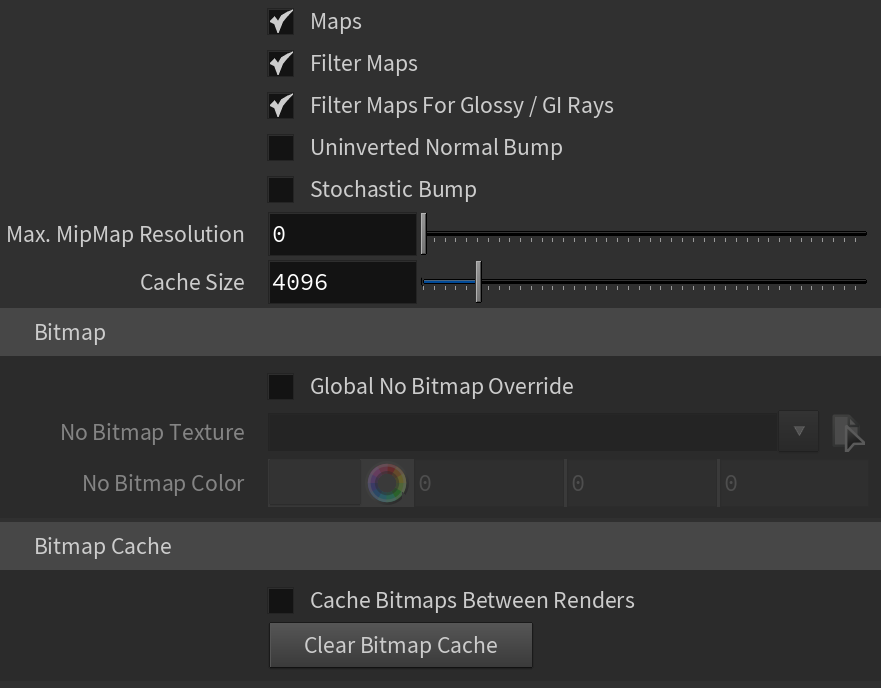Viewport: 881px width, 688px height.
Task: Click the Clear Bitmap Cache button
Action: pos(401,645)
